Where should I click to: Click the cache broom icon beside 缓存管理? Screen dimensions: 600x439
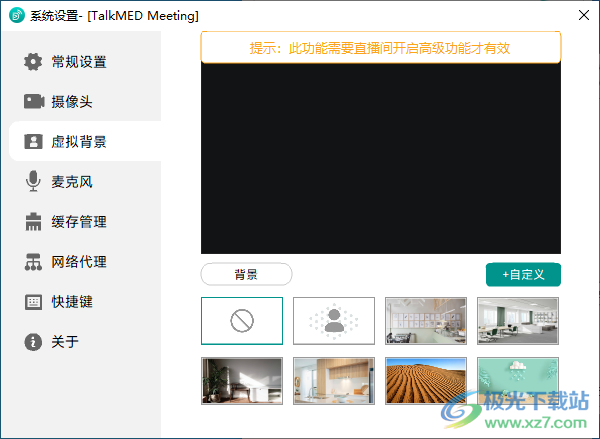[33, 222]
